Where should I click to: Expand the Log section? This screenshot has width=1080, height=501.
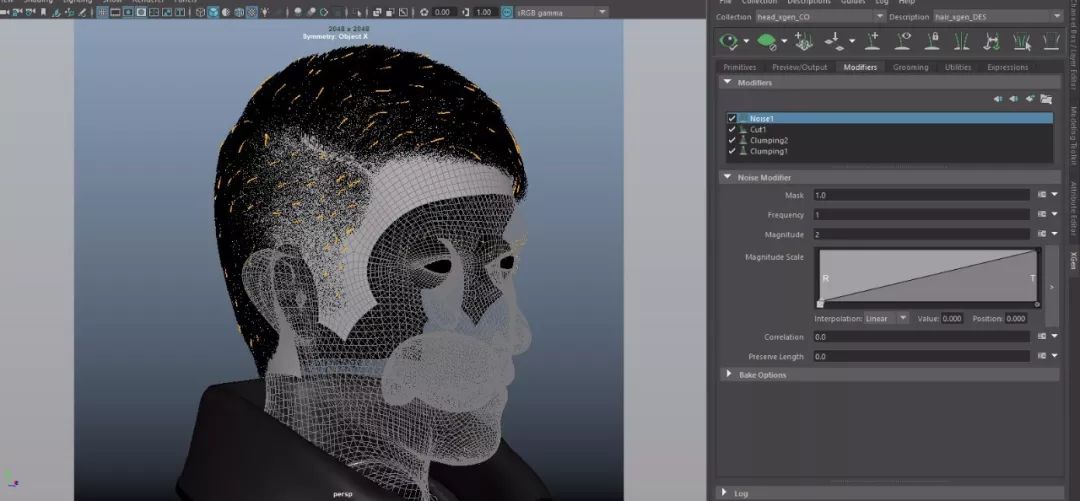click(724, 492)
